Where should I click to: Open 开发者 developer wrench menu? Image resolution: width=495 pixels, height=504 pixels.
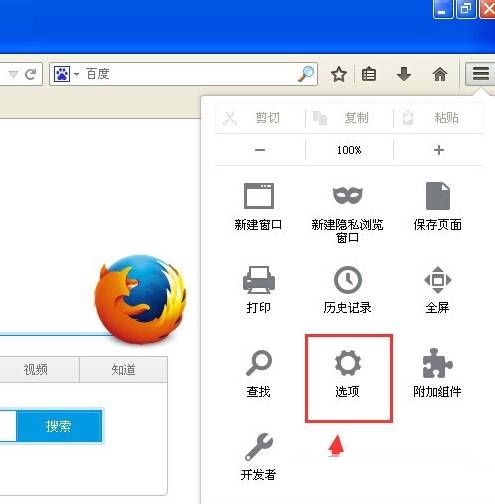[x=259, y=457]
